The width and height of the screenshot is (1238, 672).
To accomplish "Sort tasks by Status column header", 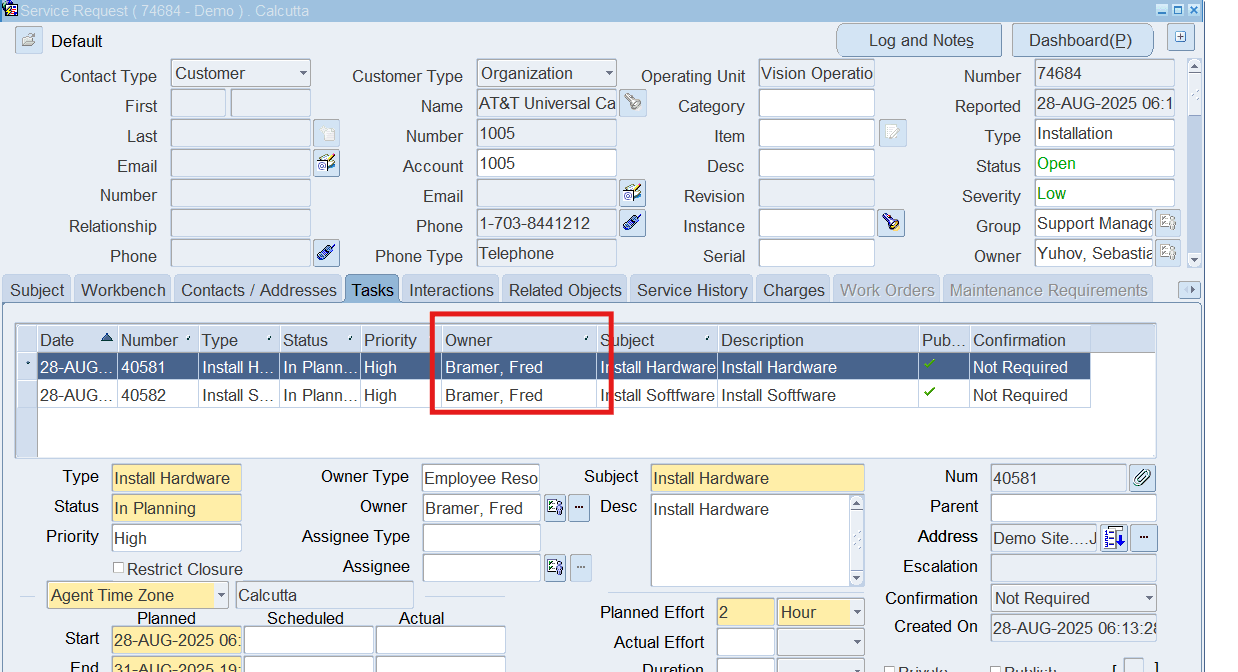I will pos(319,340).
